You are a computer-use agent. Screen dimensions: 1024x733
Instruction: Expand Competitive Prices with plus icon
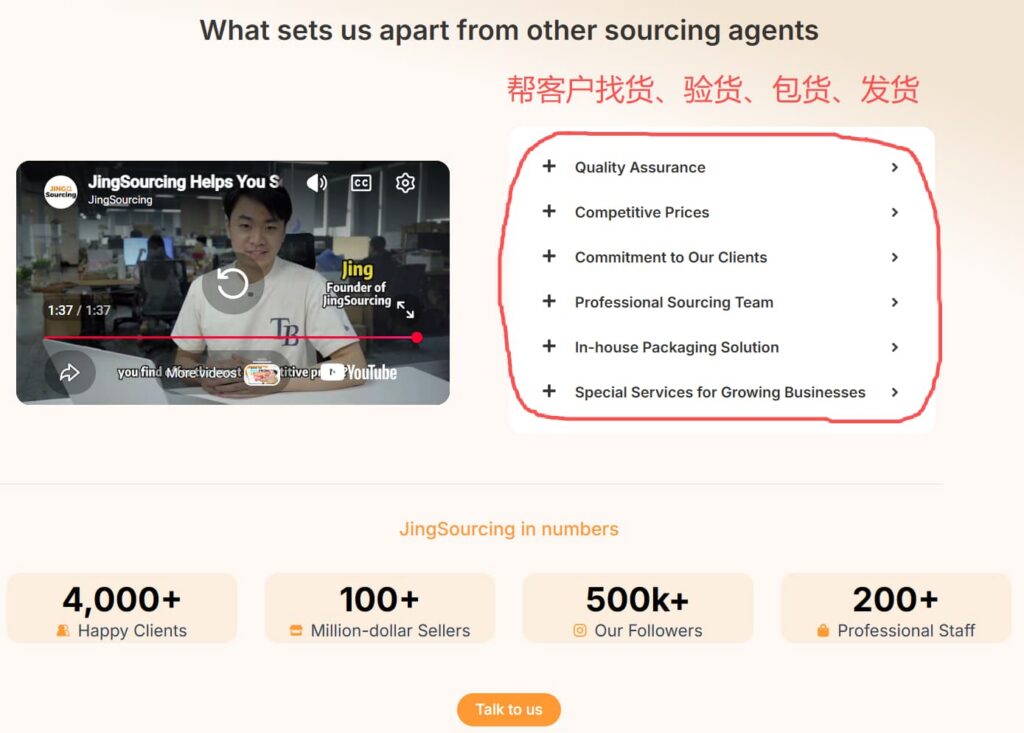[x=549, y=211]
